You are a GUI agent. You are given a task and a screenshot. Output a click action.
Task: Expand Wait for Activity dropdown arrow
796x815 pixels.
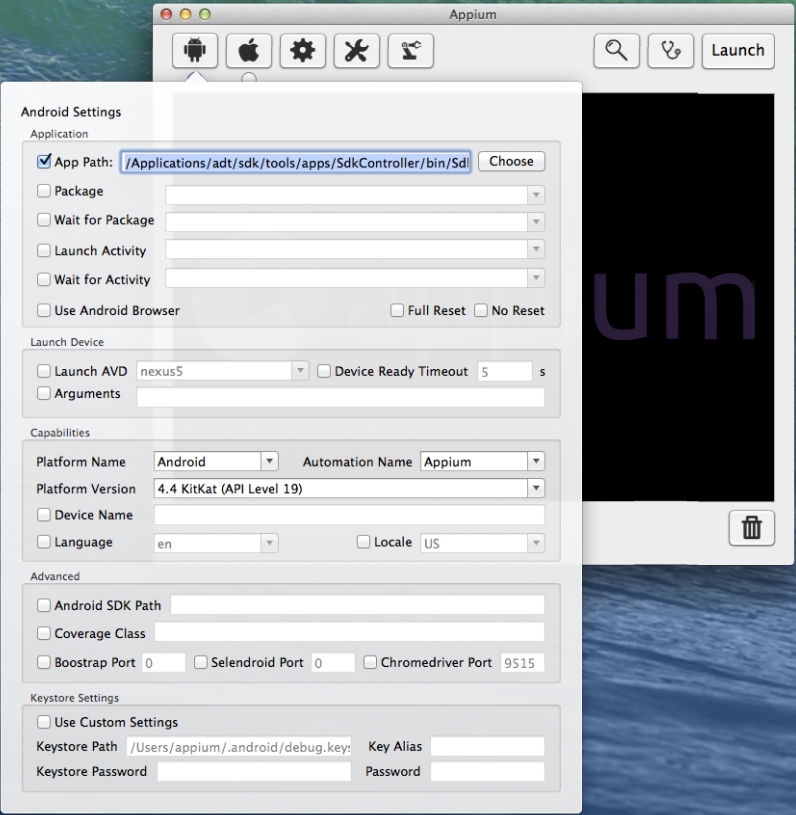(536, 278)
